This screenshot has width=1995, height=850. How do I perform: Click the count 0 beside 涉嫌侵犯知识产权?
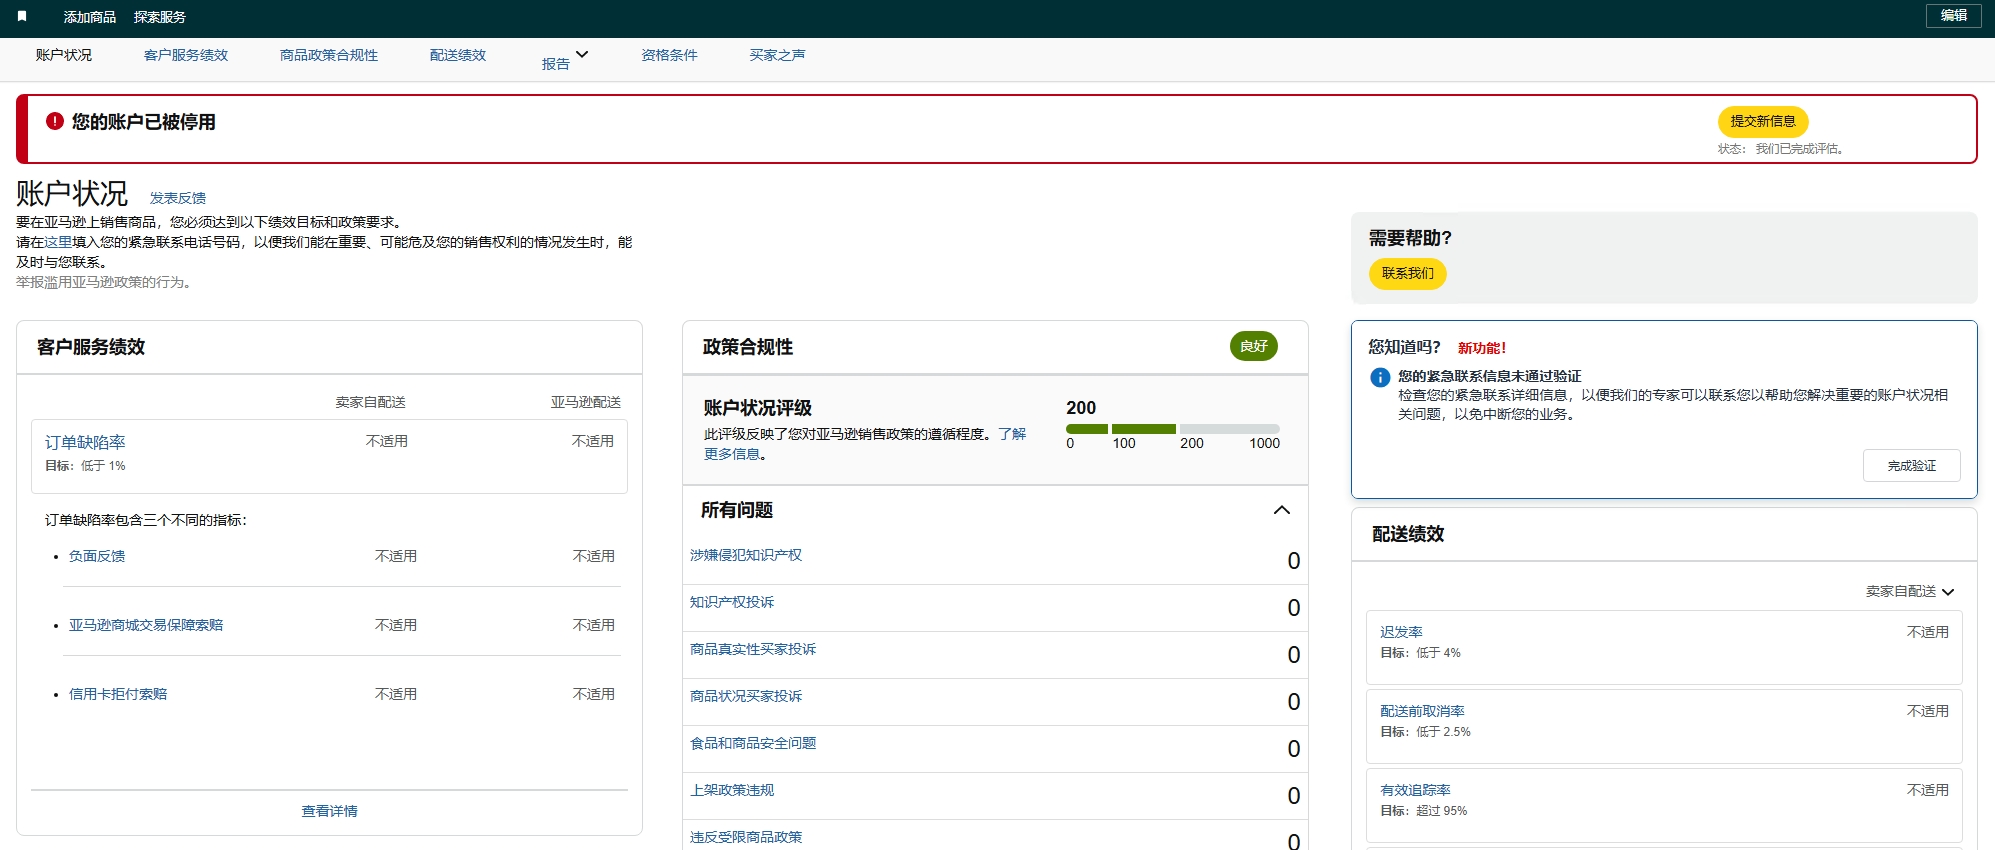click(1293, 561)
